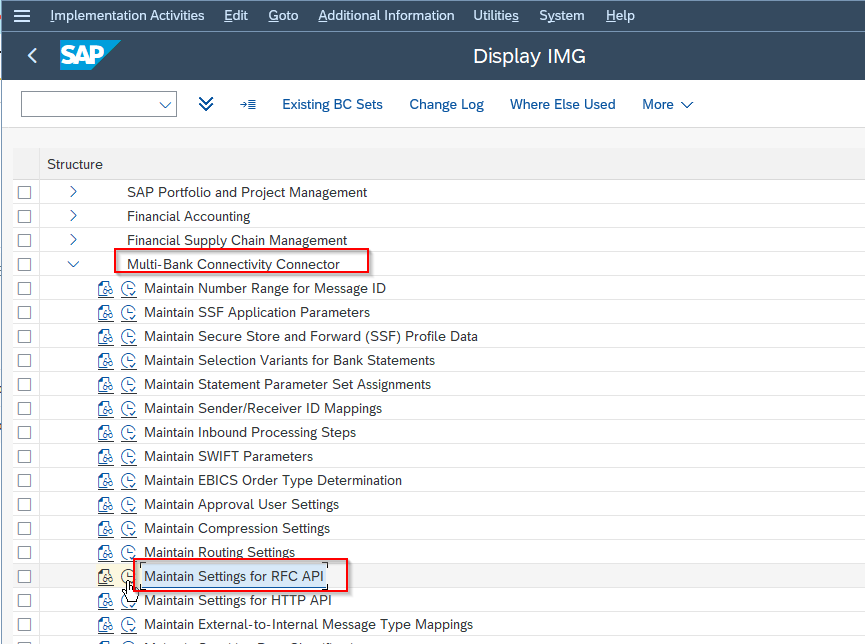Execute activity icon for Maintain Number Range
The image size is (865, 644).
(128, 288)
